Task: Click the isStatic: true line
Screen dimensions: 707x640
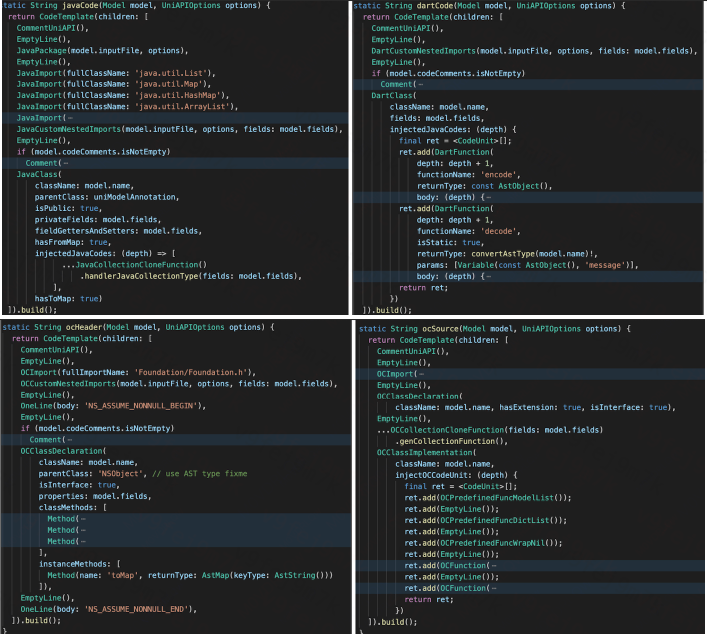Action: tap(450, 243)
